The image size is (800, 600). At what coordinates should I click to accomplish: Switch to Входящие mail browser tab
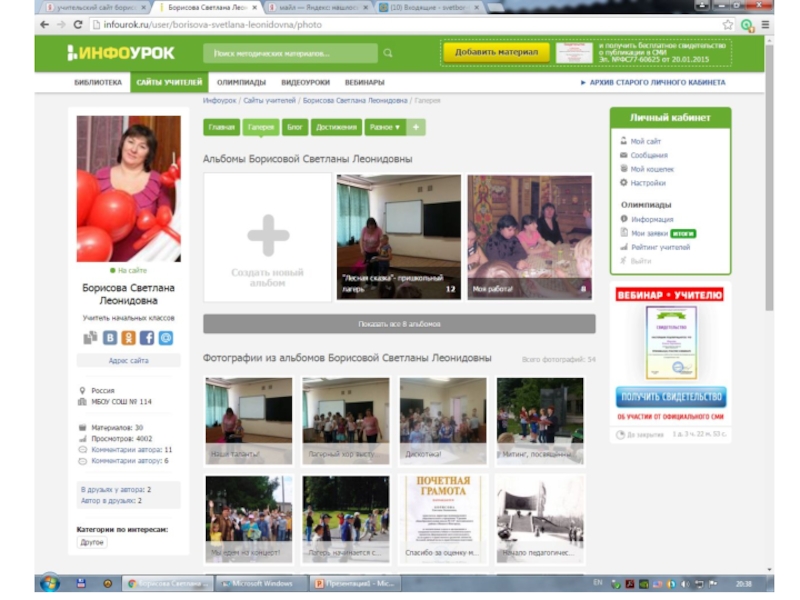point(430,8)
